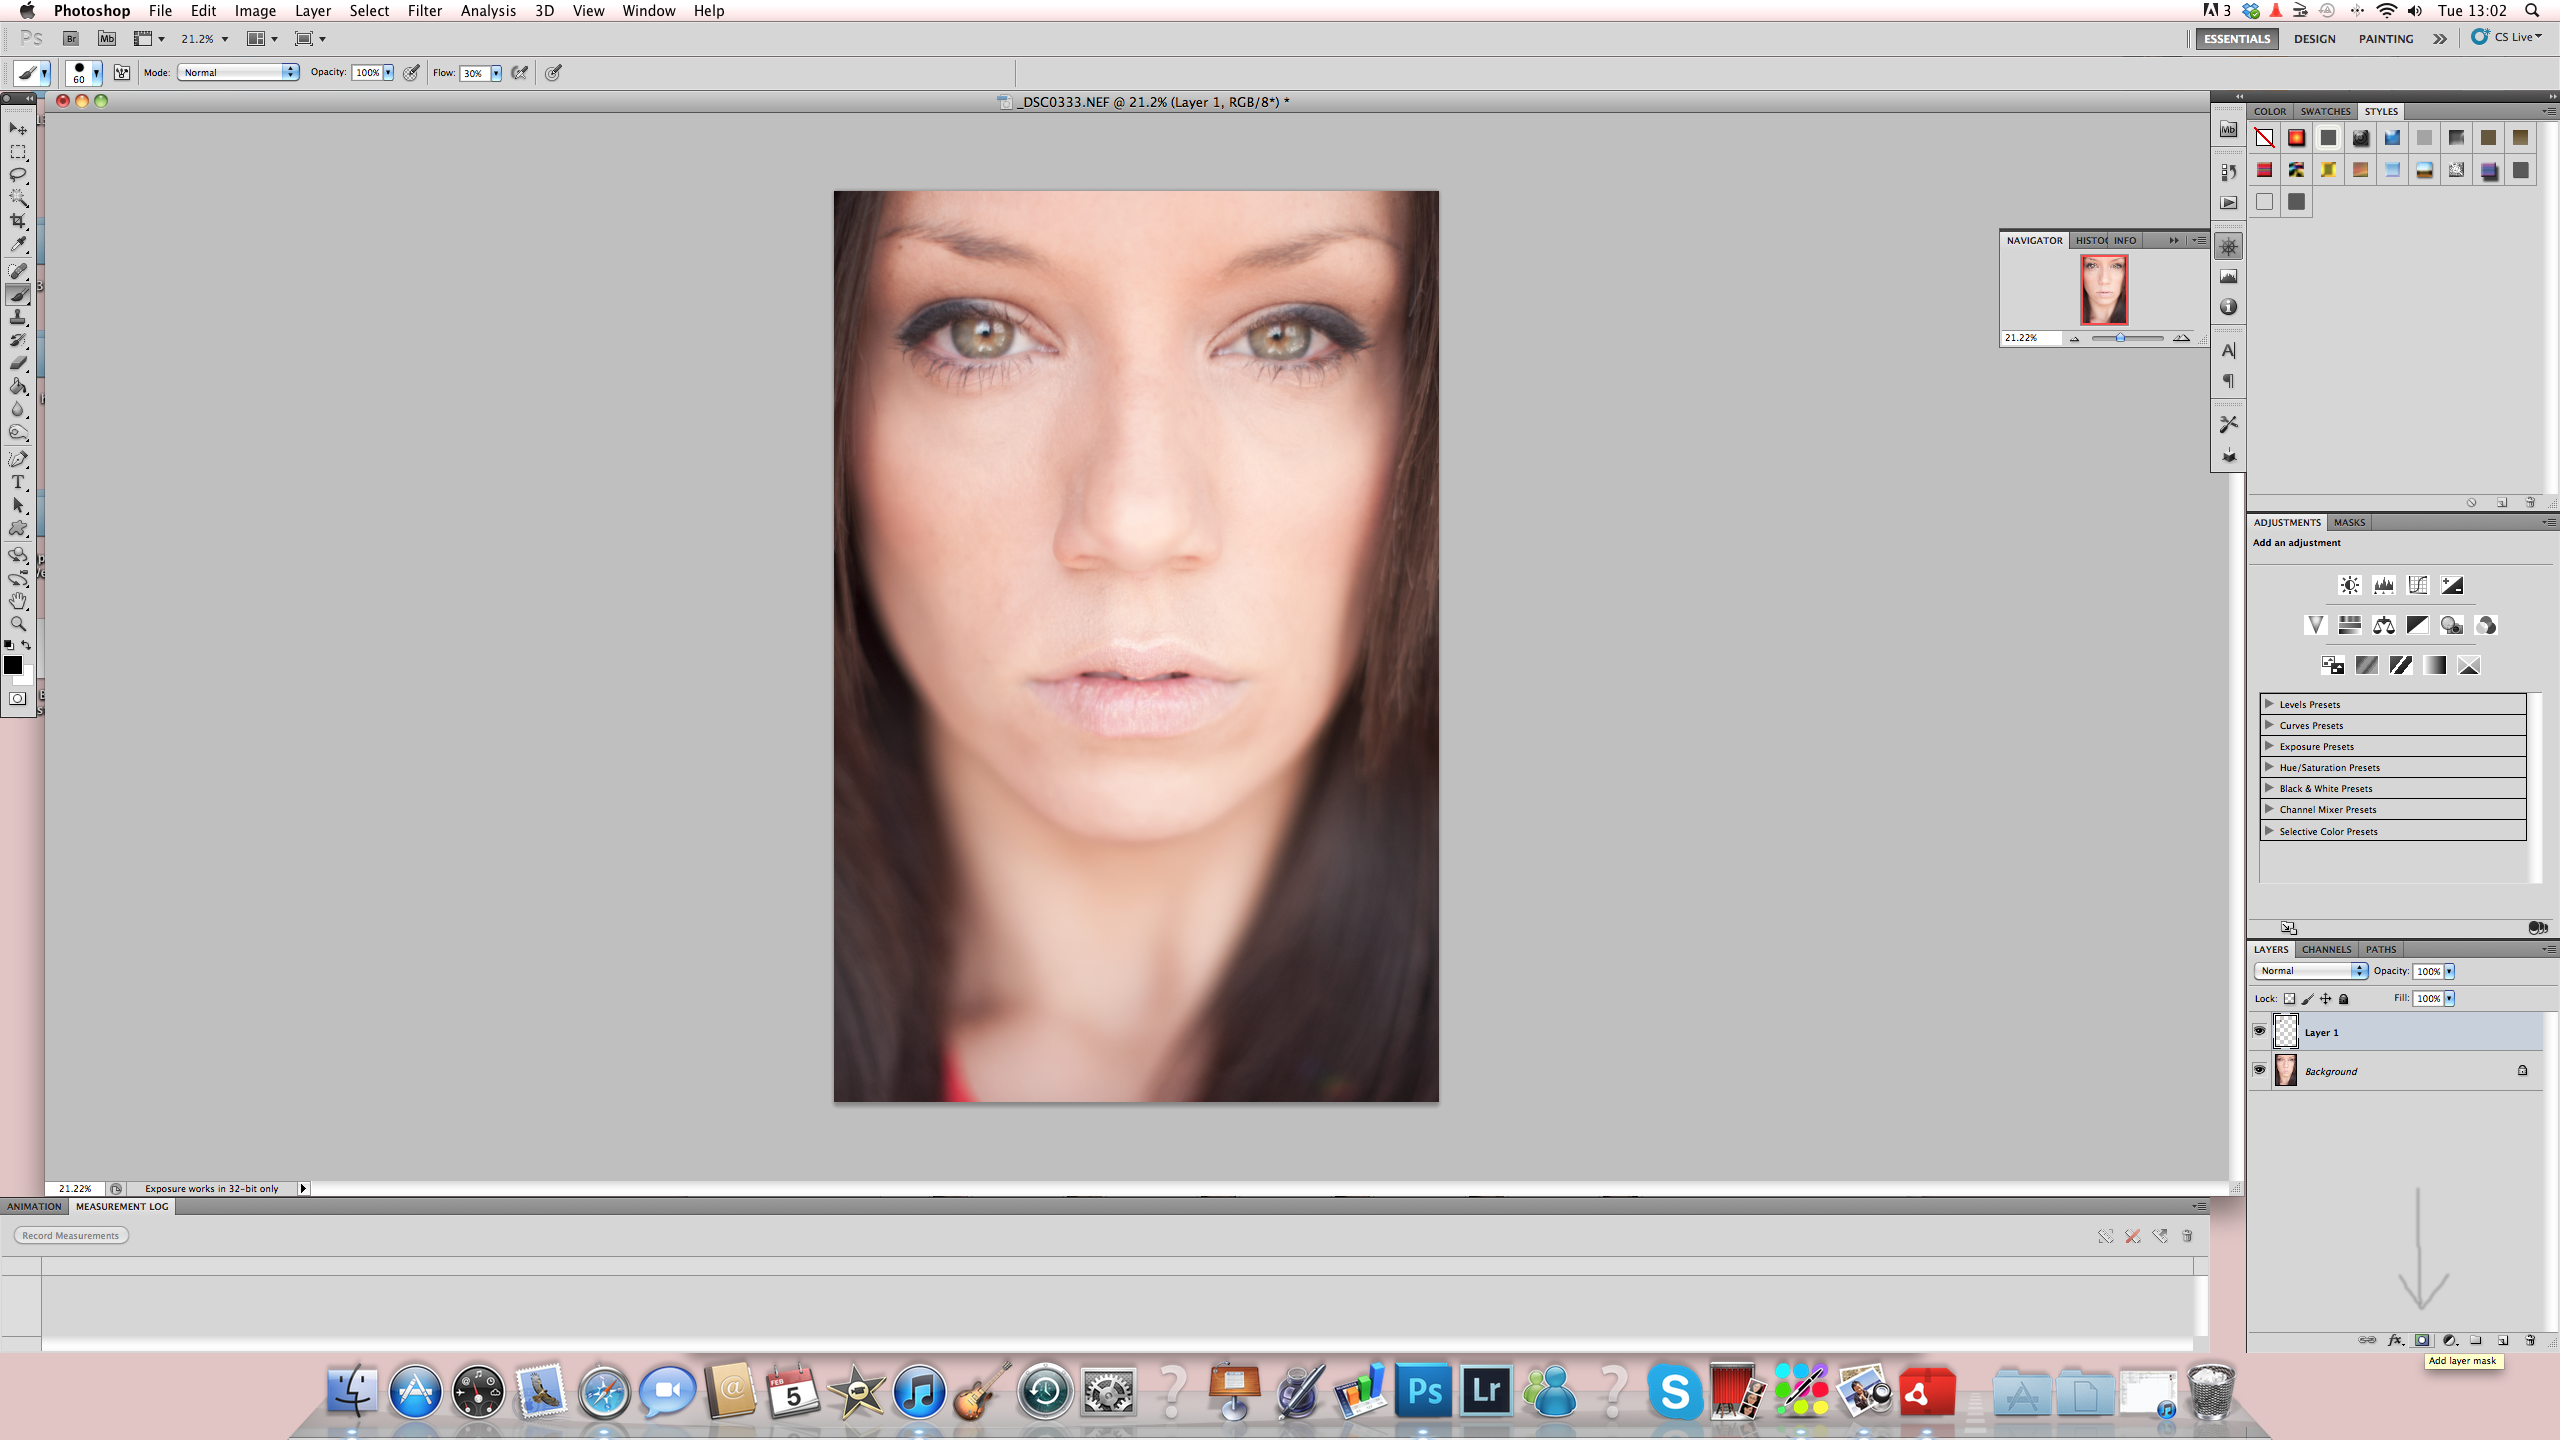Click the Navigator image thumbnail
The height and width of the screenshot is (1440, 2560).
(2103, 289)
